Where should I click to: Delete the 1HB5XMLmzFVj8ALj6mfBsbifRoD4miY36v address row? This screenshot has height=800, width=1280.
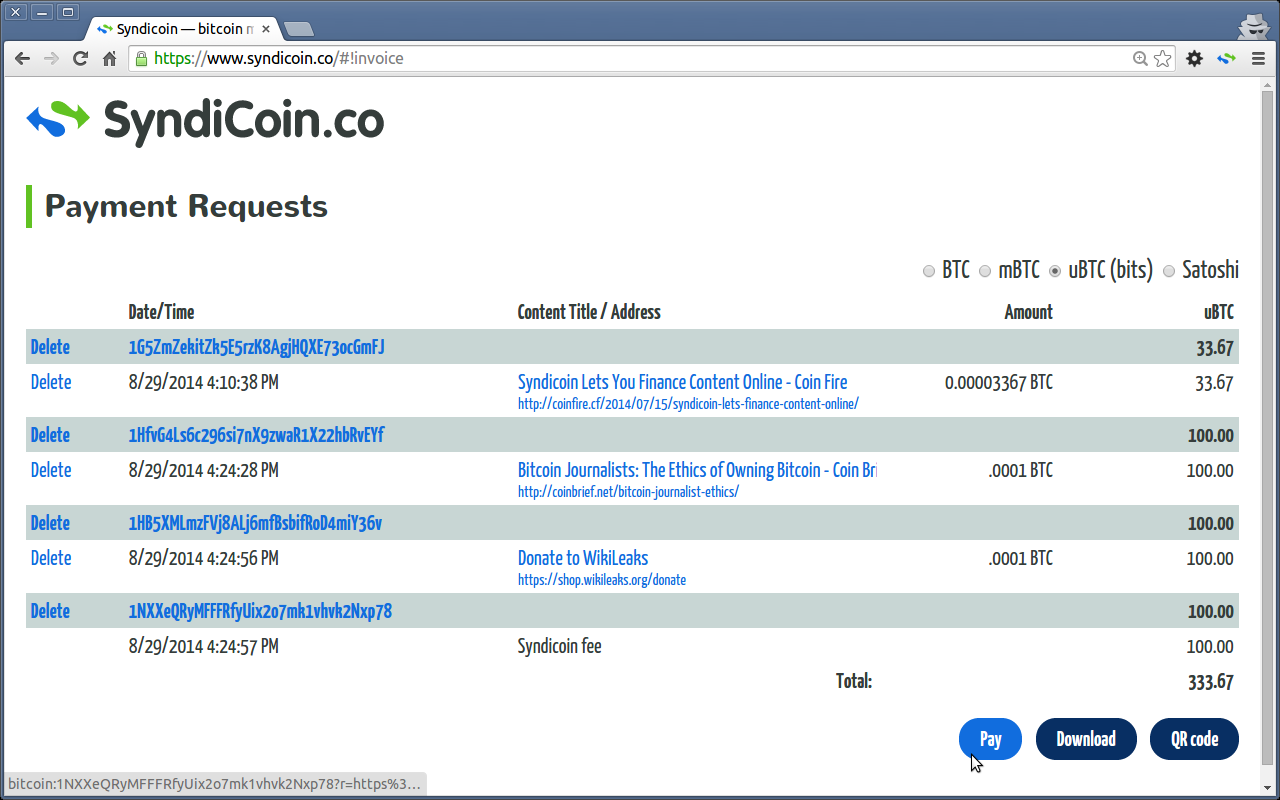point(50,523)
